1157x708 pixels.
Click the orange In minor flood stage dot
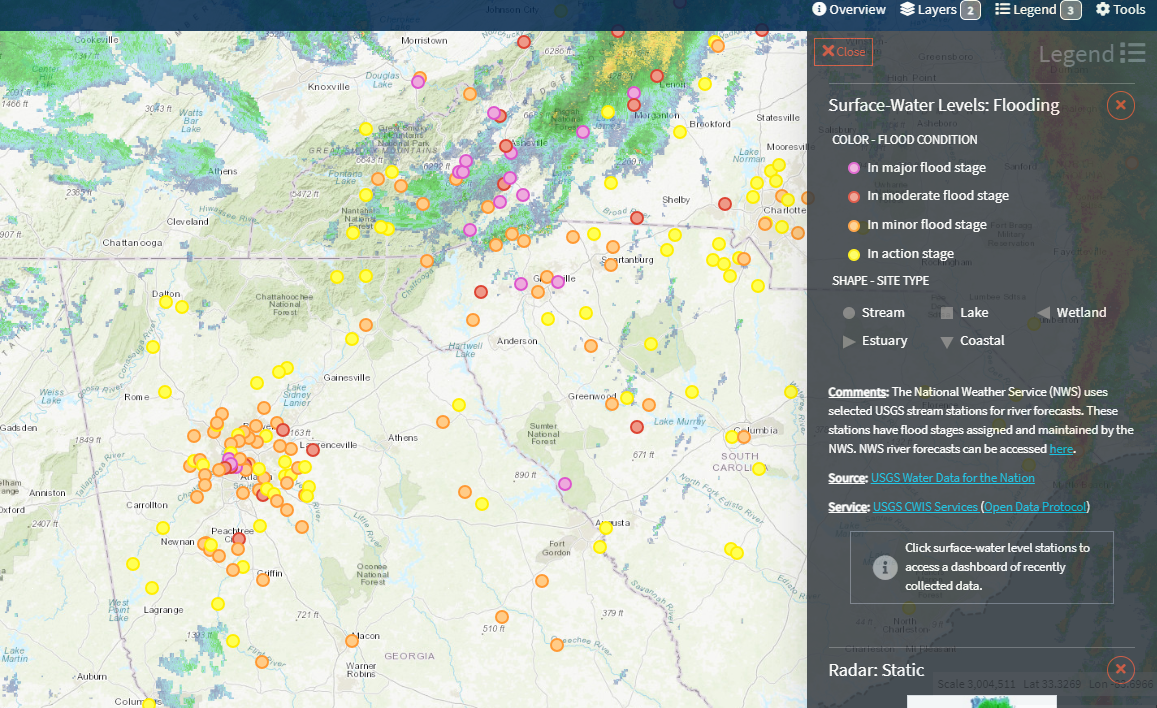pos(852,224)
